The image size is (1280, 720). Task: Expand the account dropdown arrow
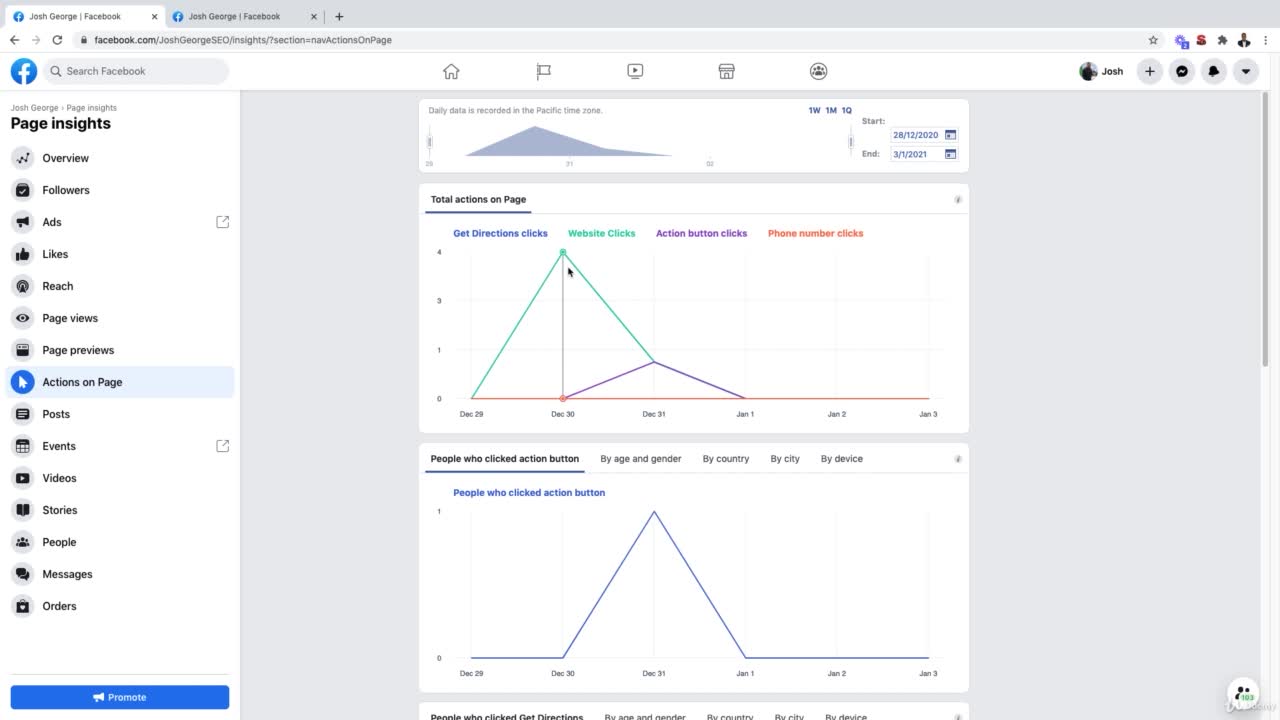[x=1246, y=71]
